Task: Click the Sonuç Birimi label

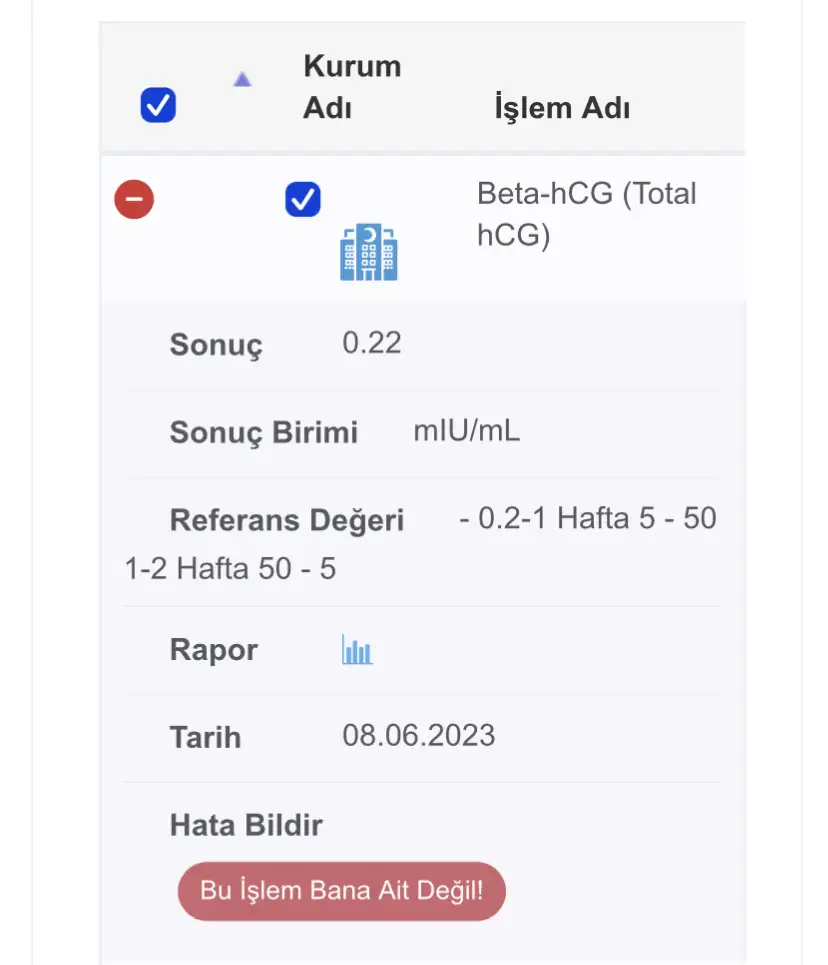Action: [x=263, y=433]
